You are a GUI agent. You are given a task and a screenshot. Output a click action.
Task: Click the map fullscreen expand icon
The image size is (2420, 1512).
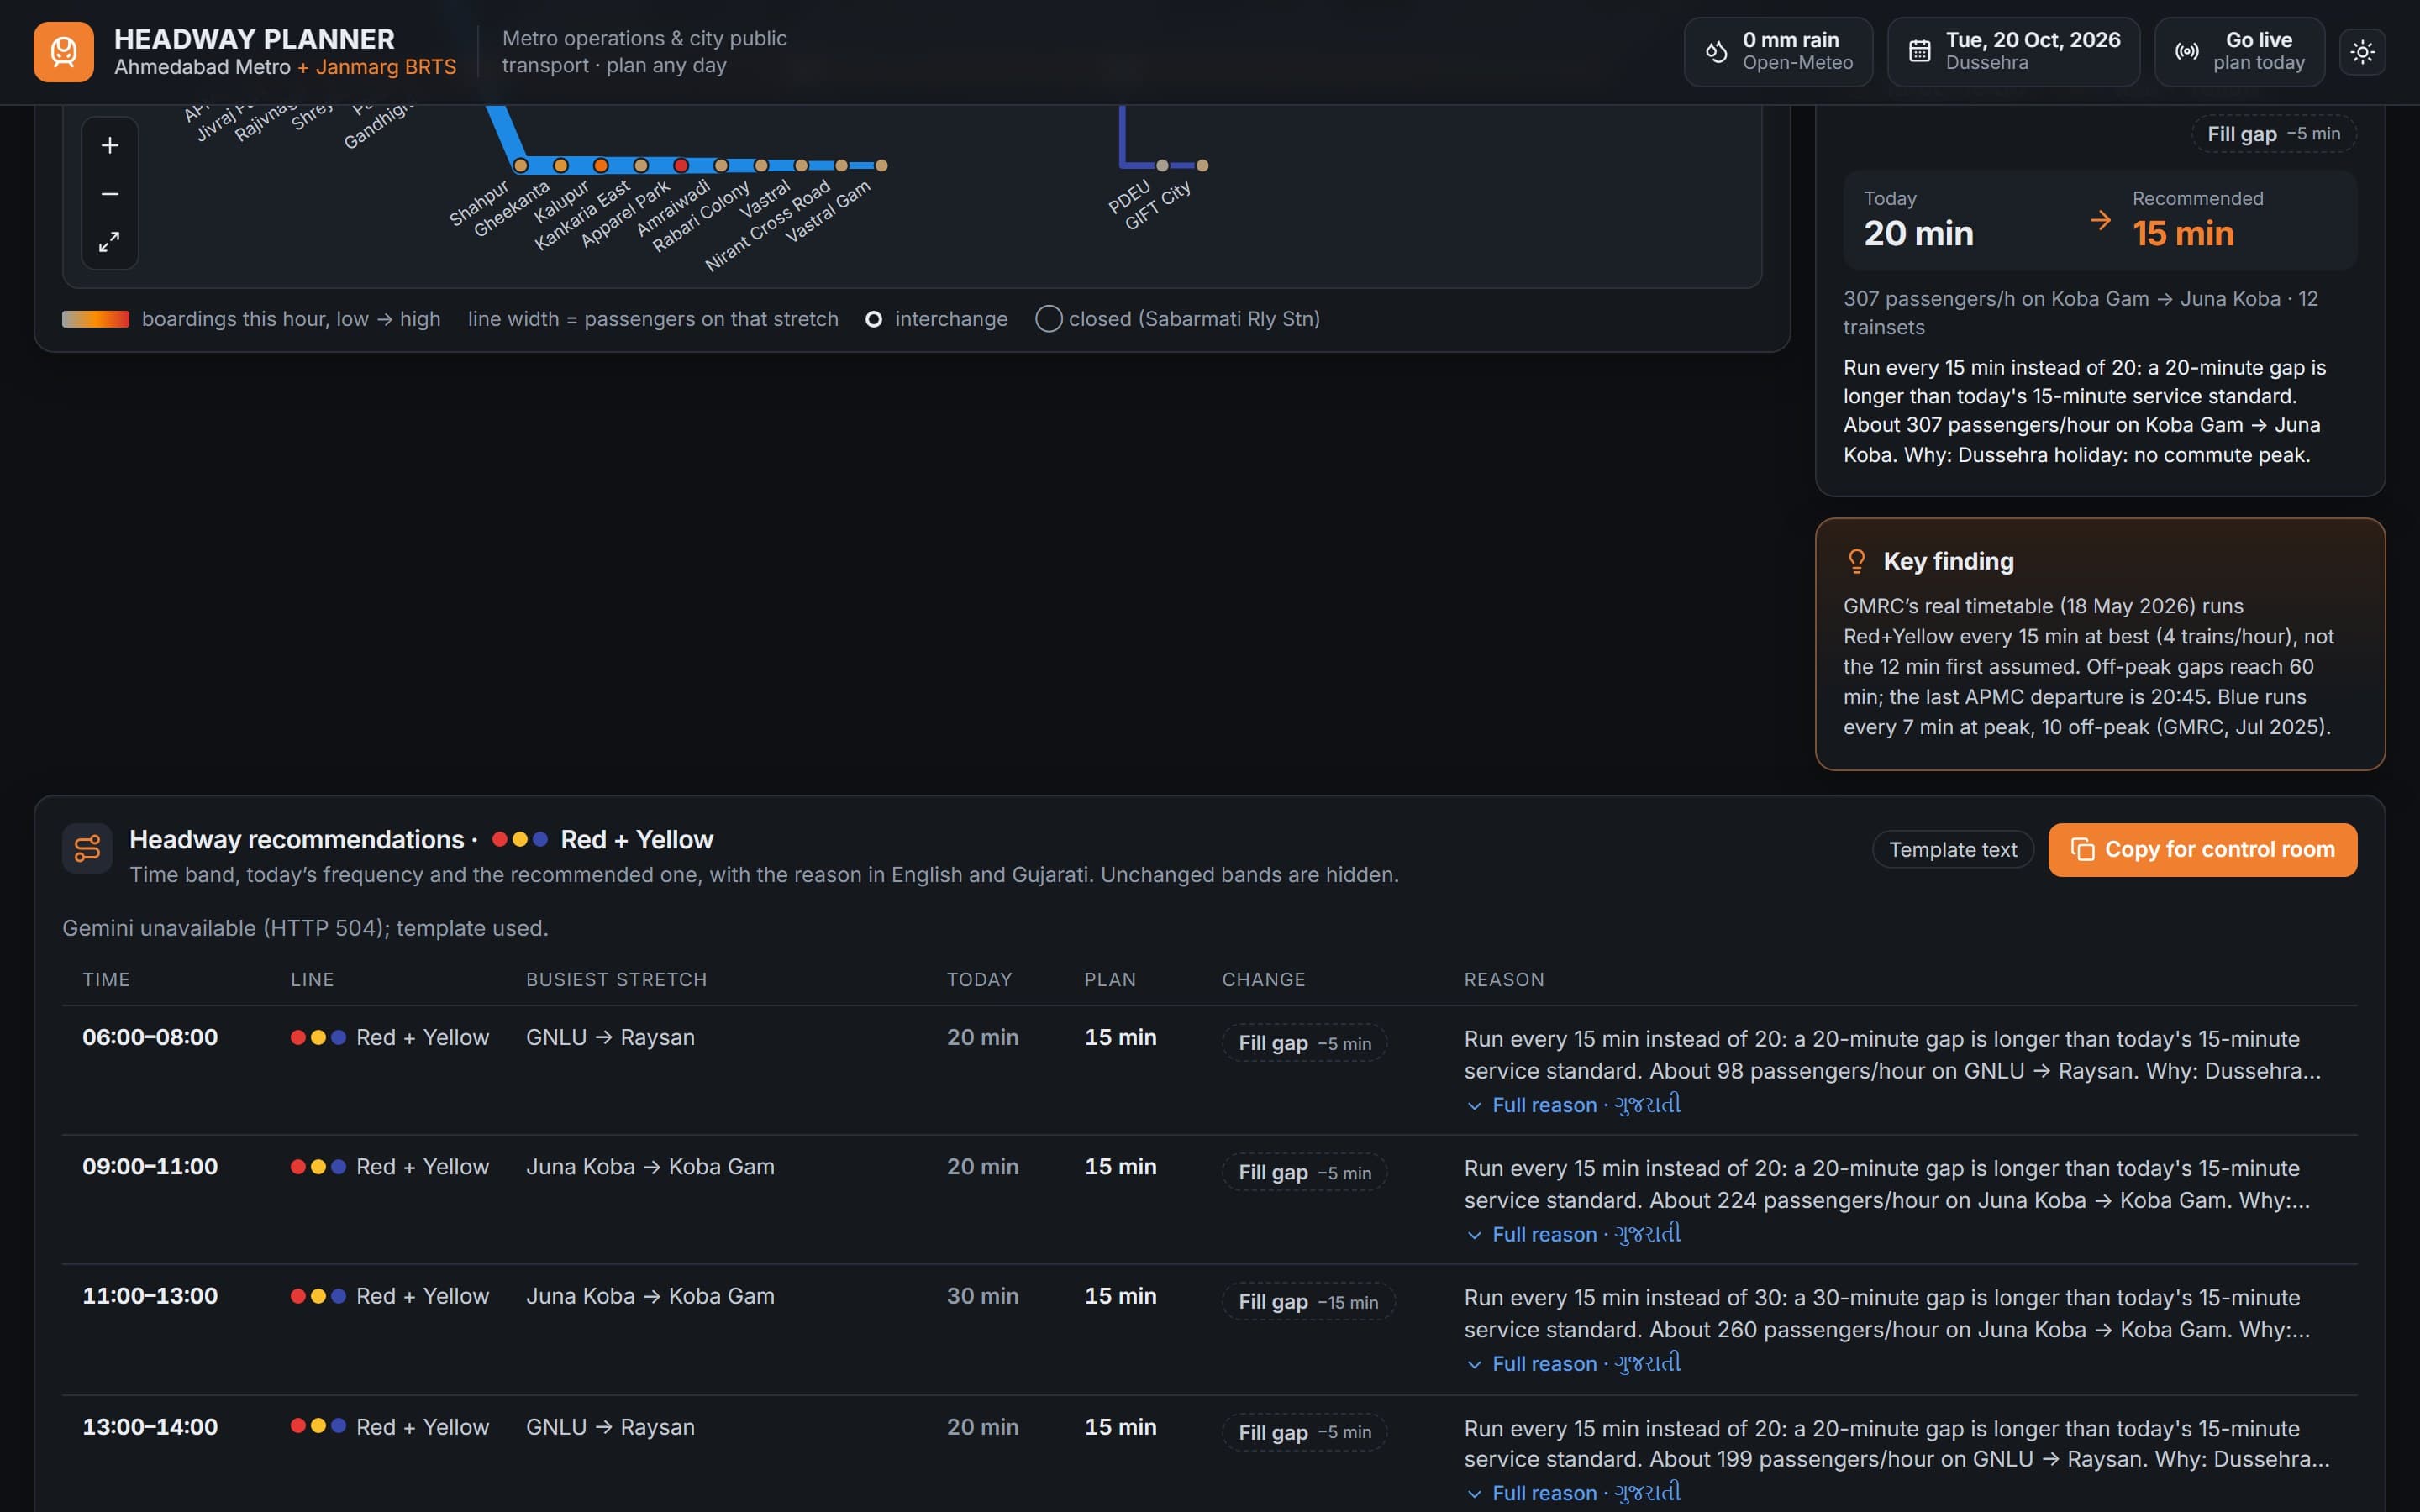110,242
